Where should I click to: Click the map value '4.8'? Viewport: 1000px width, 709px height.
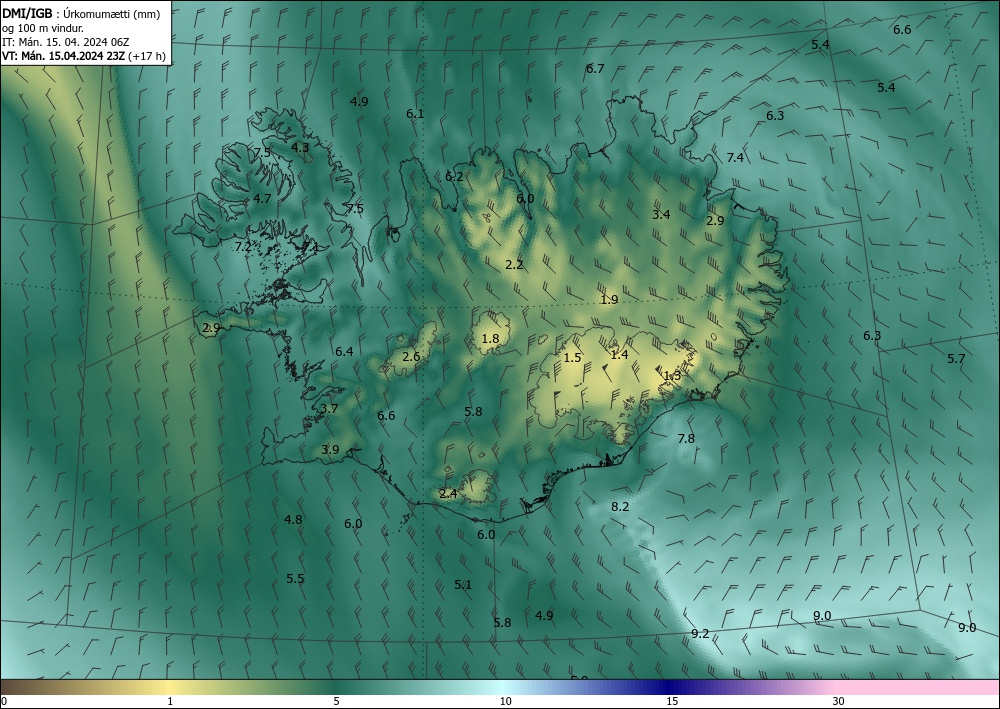[x=293, y=520]
